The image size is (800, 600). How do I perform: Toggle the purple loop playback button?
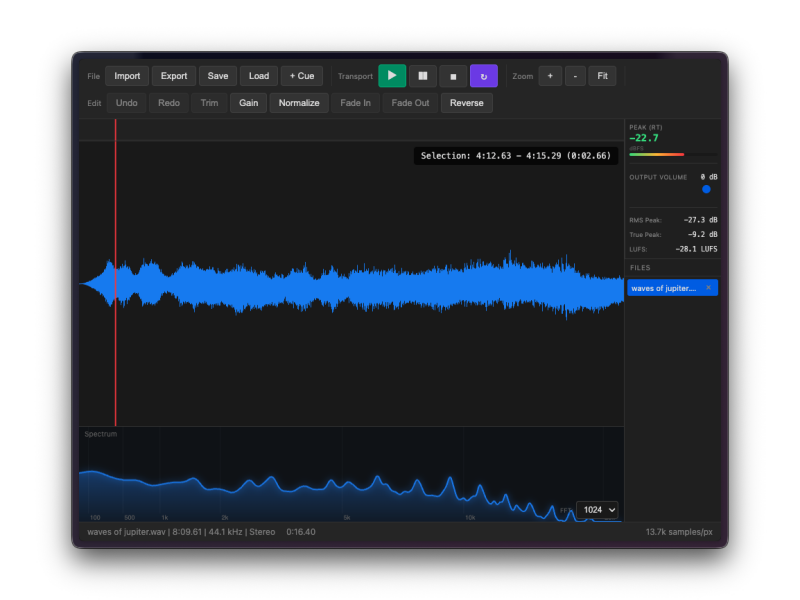coord(484,76)
